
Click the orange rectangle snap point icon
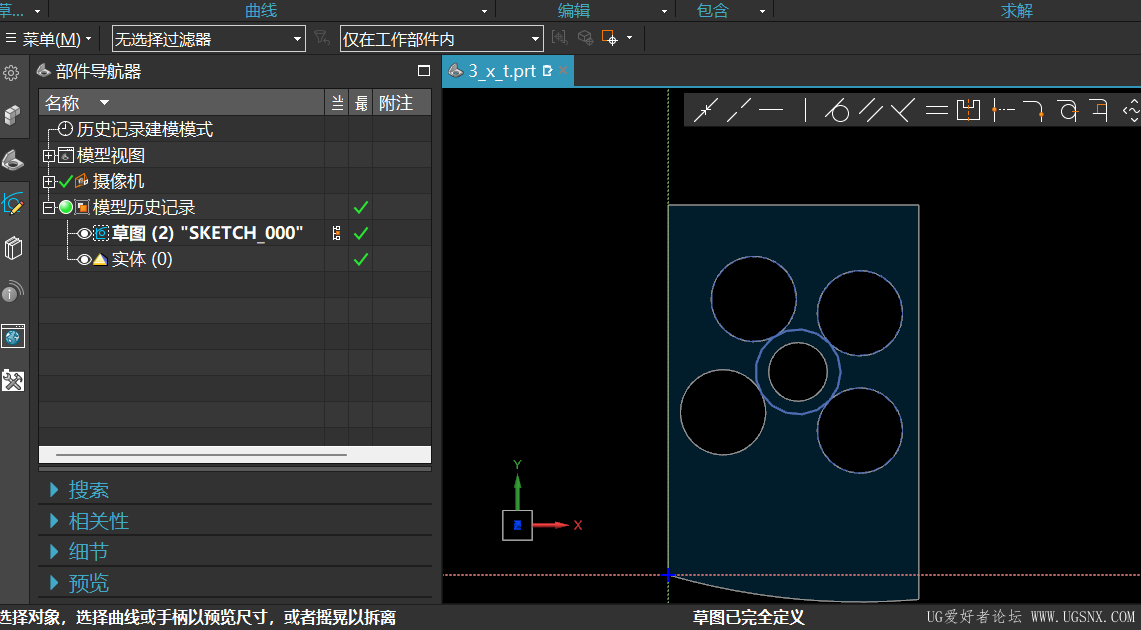tap(610, 38)
